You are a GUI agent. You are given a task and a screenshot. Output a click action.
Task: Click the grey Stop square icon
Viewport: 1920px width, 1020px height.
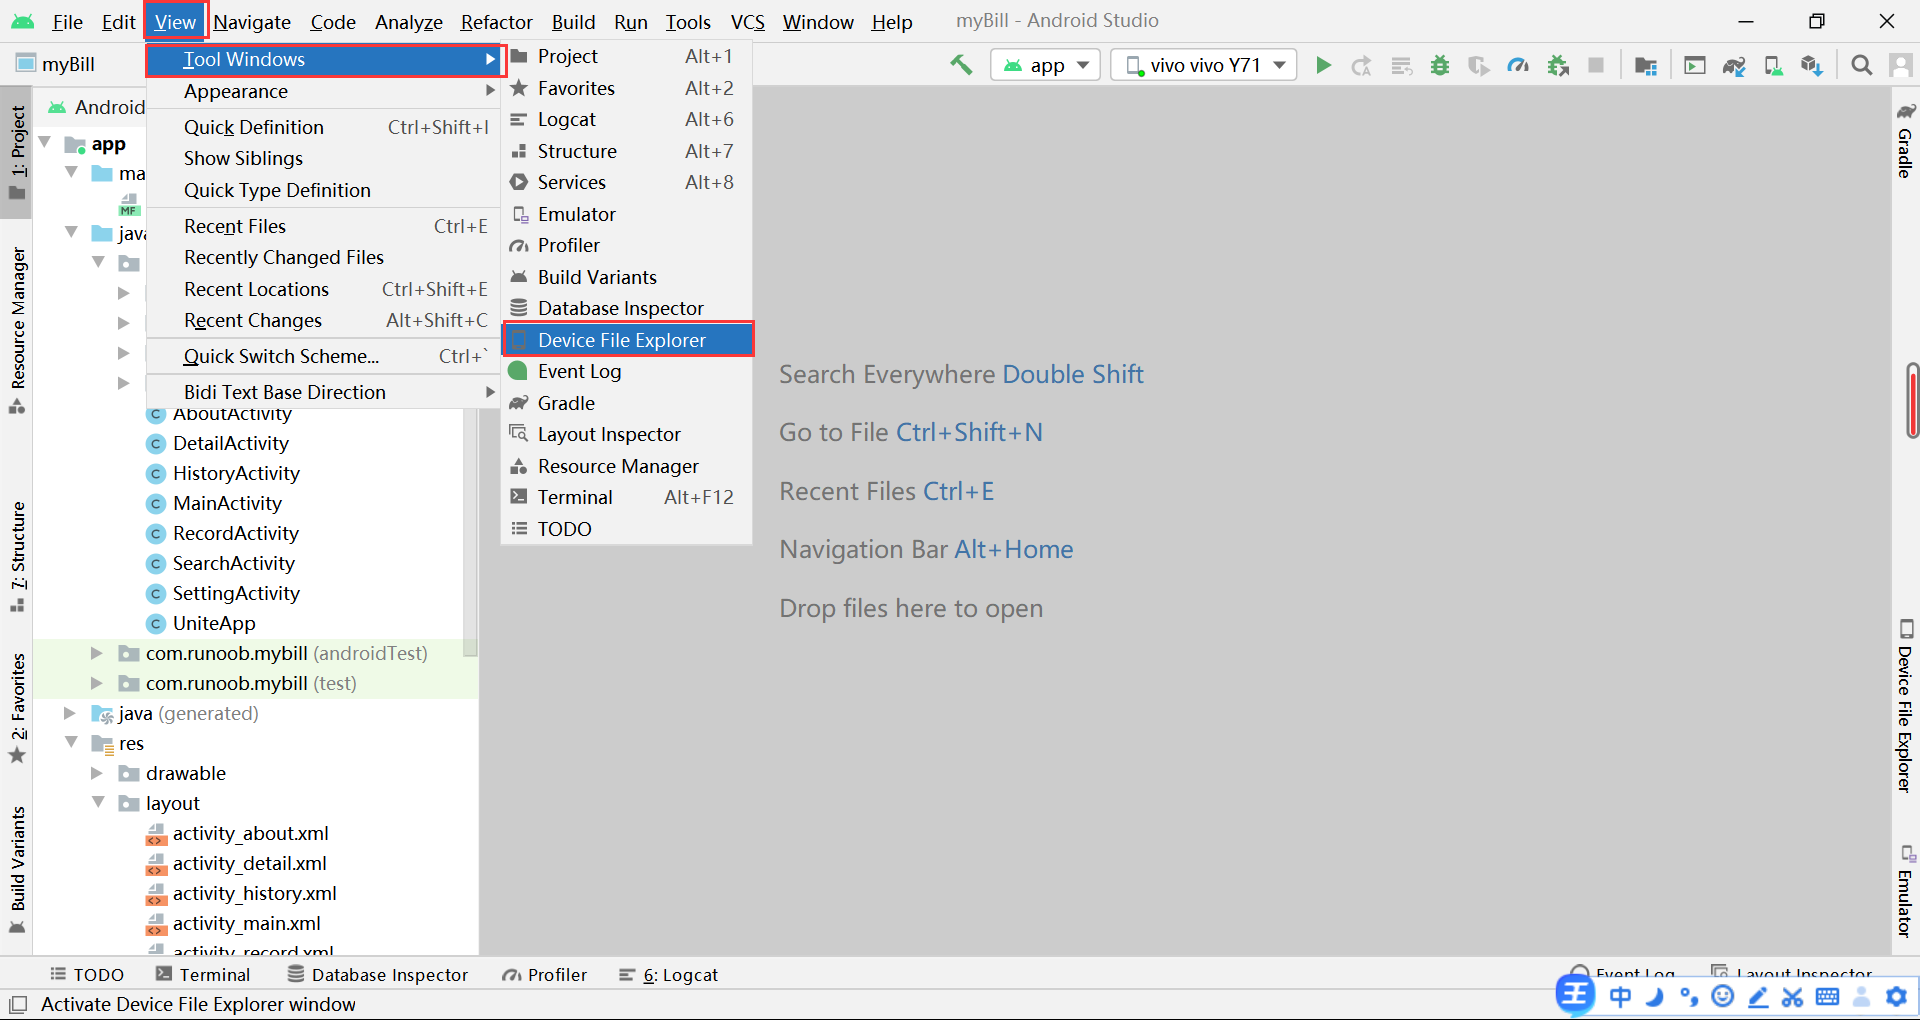1596,66
